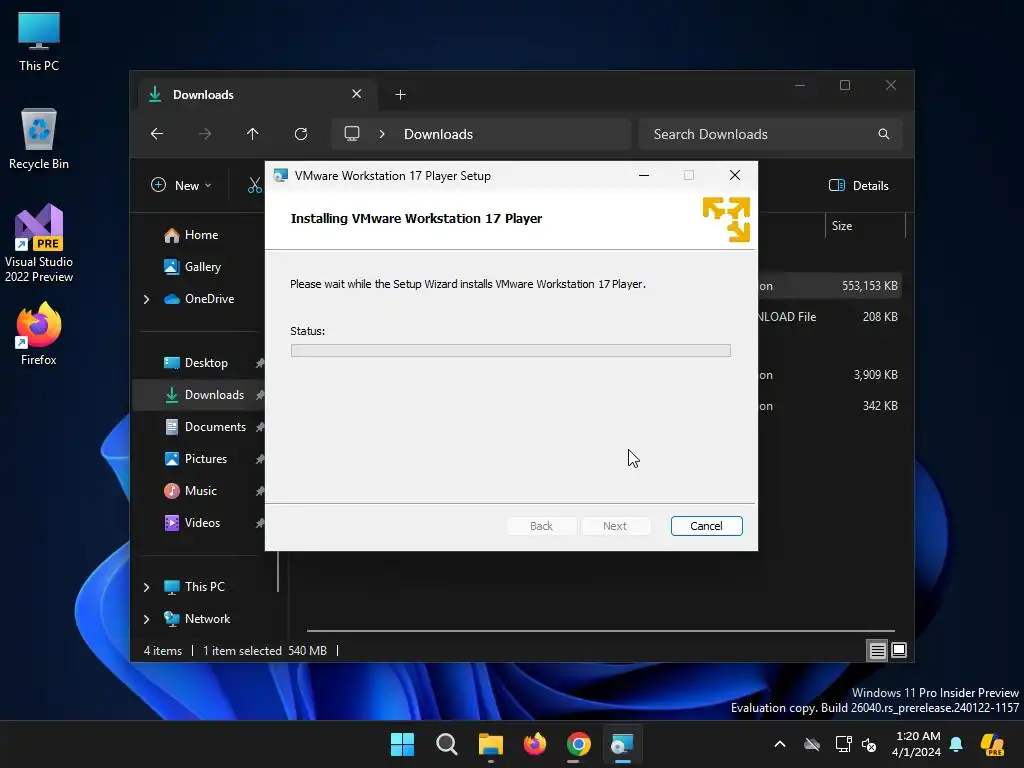This screenshot has width=1024, height=768.
Task: Select the file sized 342 KB
Action: pos(829,406)
